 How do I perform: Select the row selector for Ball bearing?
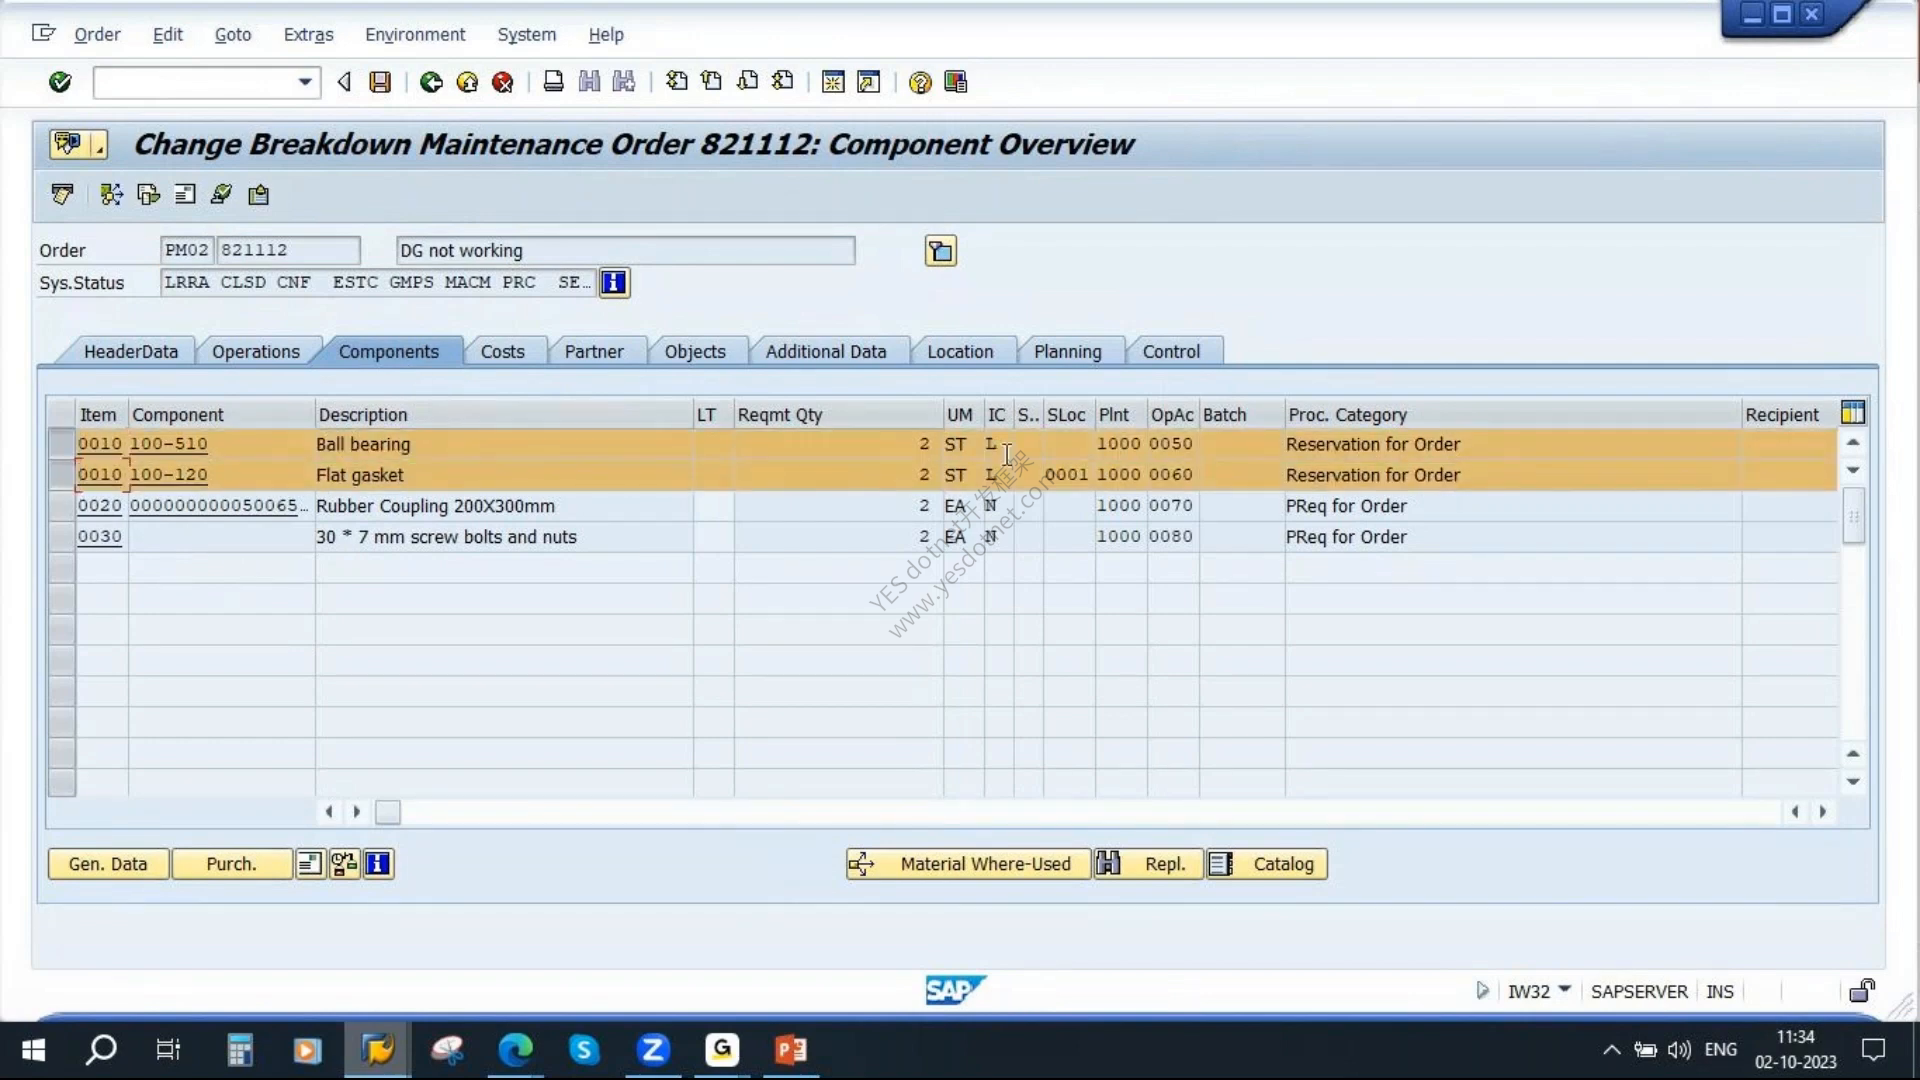62,444
